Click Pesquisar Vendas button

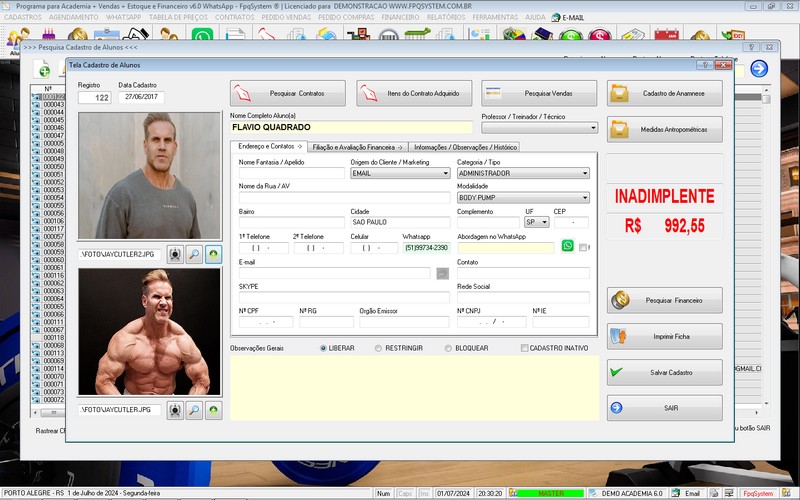click(539, 93)
